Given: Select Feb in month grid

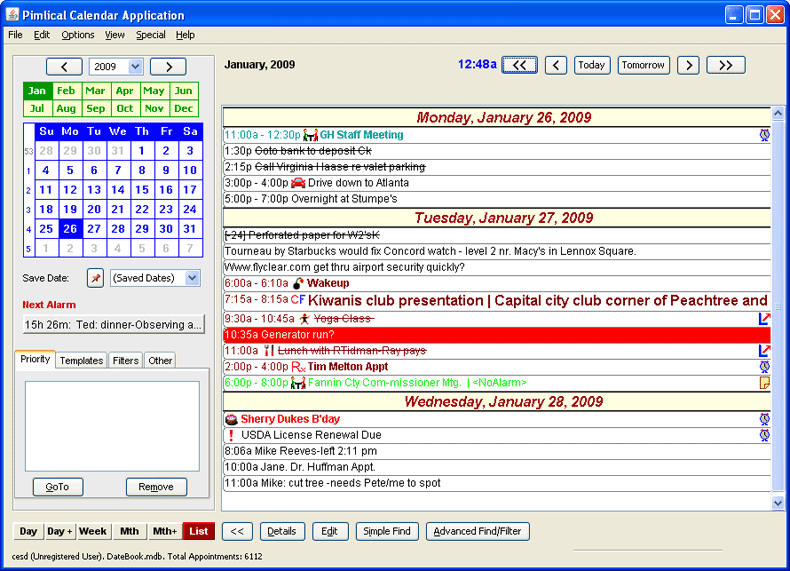Looking at the screenshot, I should coord(66,91).
